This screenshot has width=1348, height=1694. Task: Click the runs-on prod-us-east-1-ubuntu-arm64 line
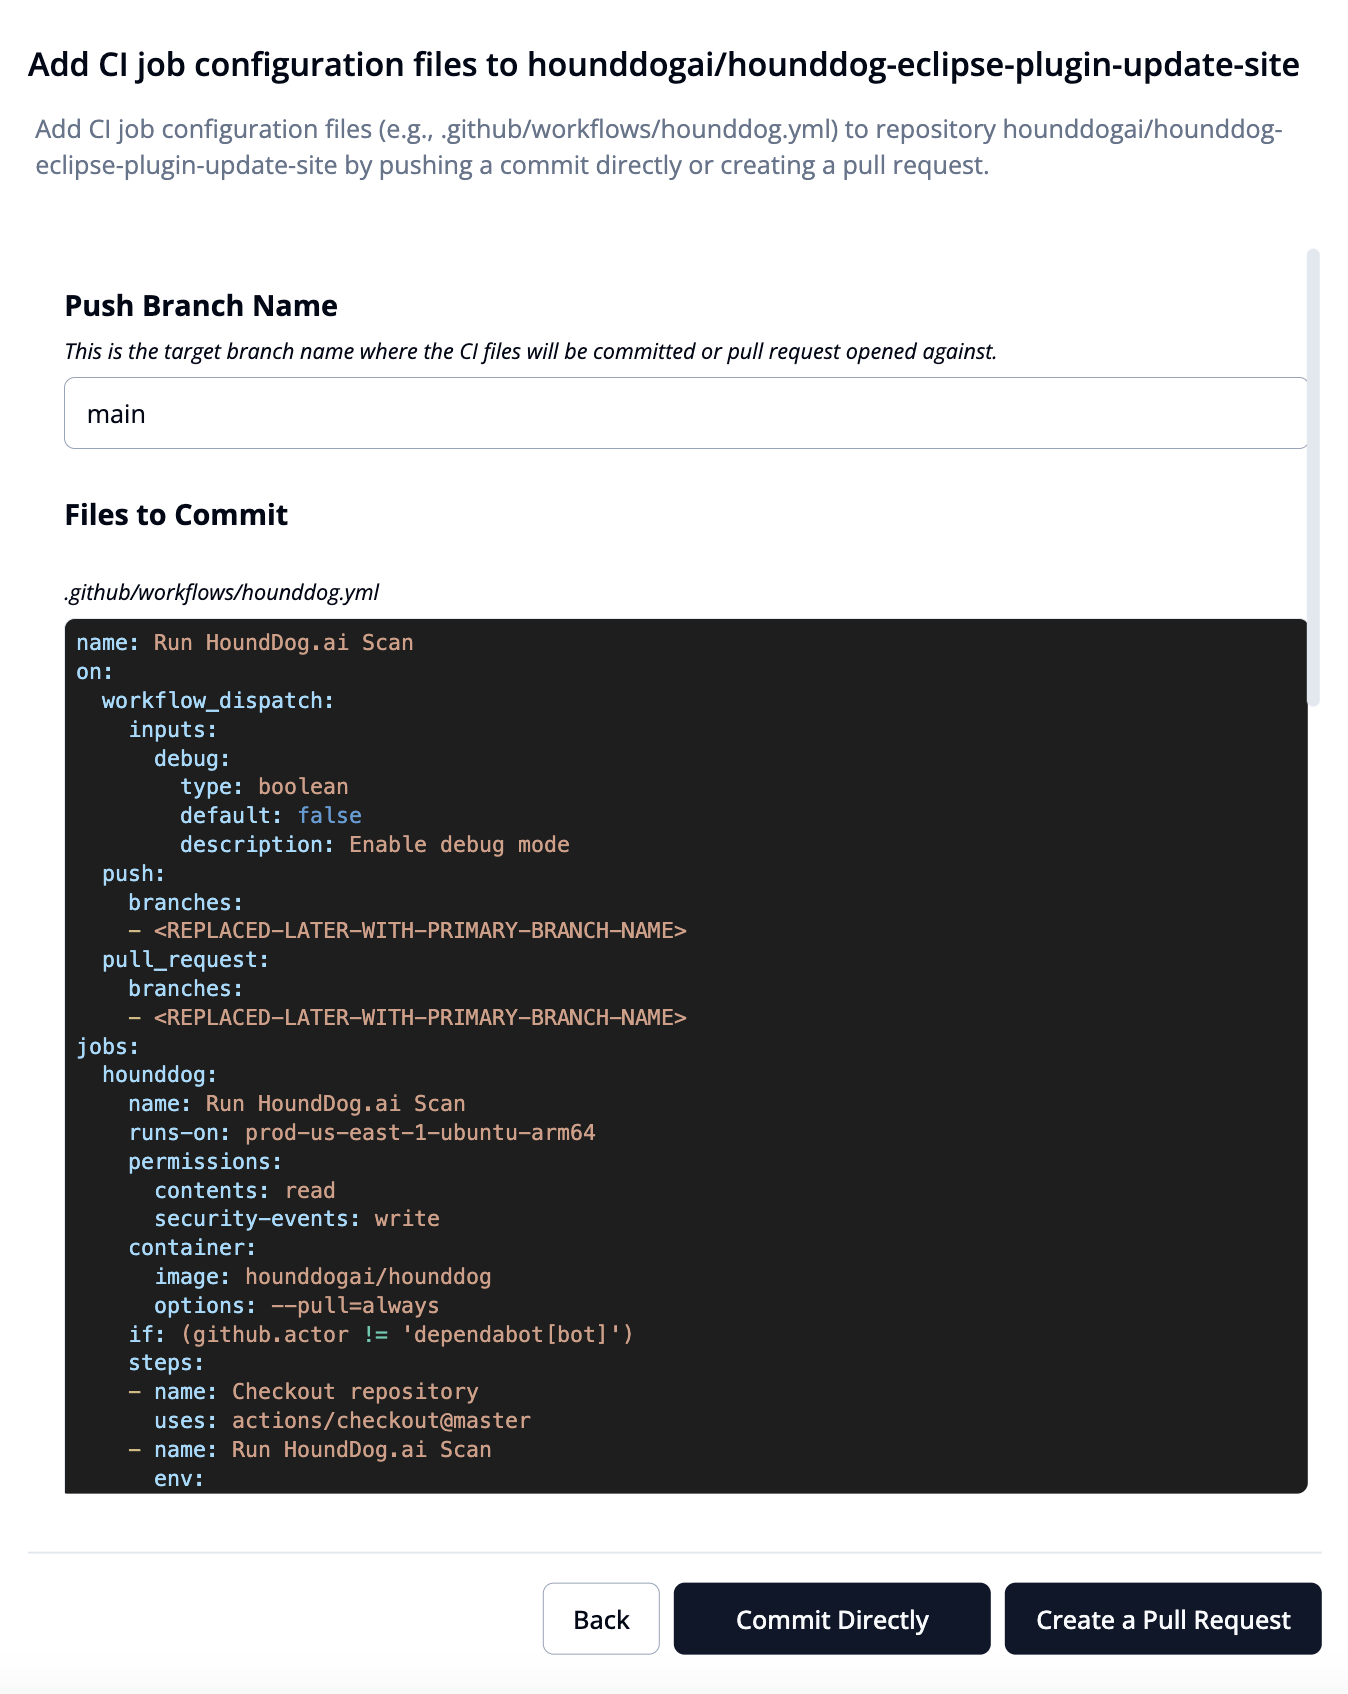tap(361, 1132)
